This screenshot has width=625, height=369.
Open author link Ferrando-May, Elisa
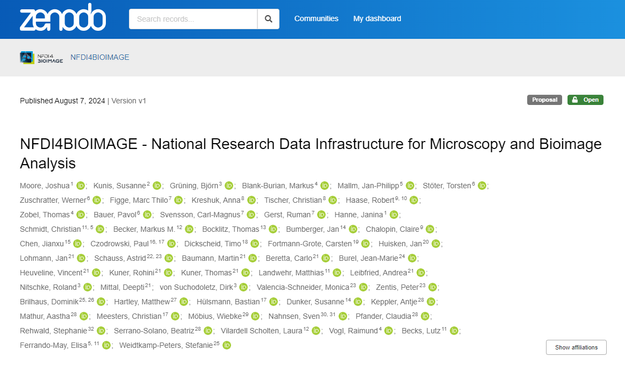53,345
